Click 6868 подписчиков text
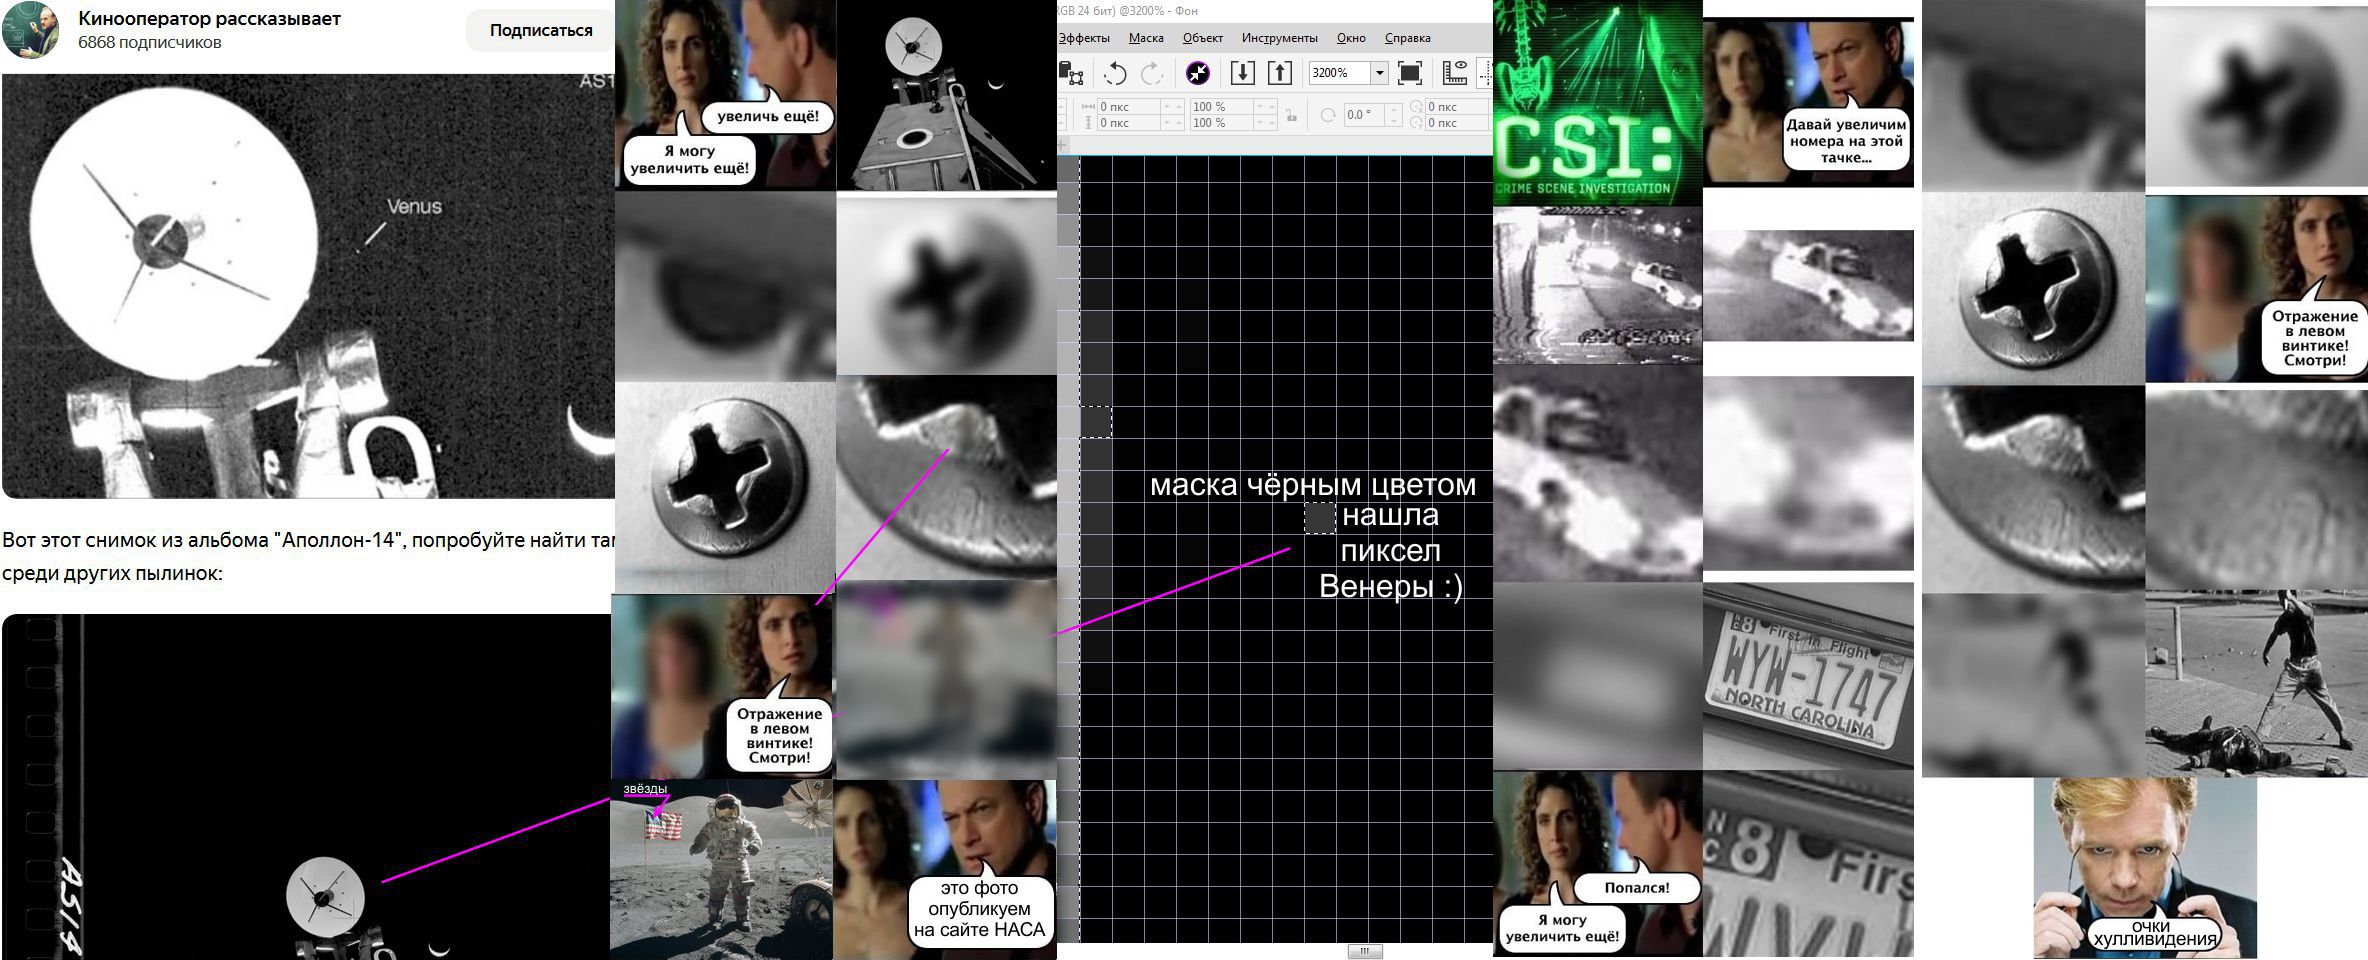Image resolution: width=2368 pixels, height=960 pixels. pyautogui.click(x=150, y=42)
